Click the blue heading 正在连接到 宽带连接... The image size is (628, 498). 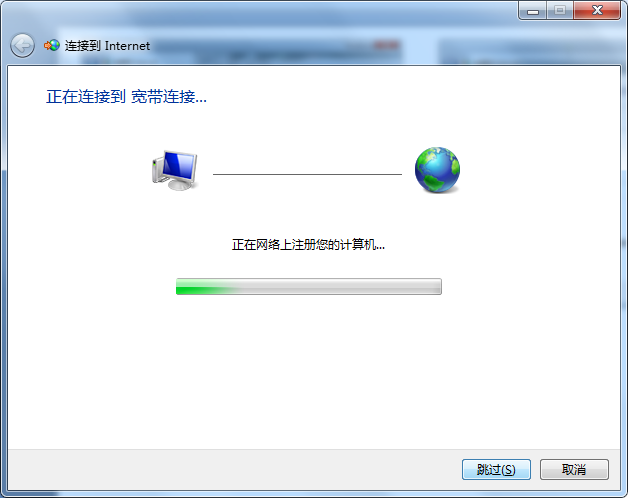126,97
